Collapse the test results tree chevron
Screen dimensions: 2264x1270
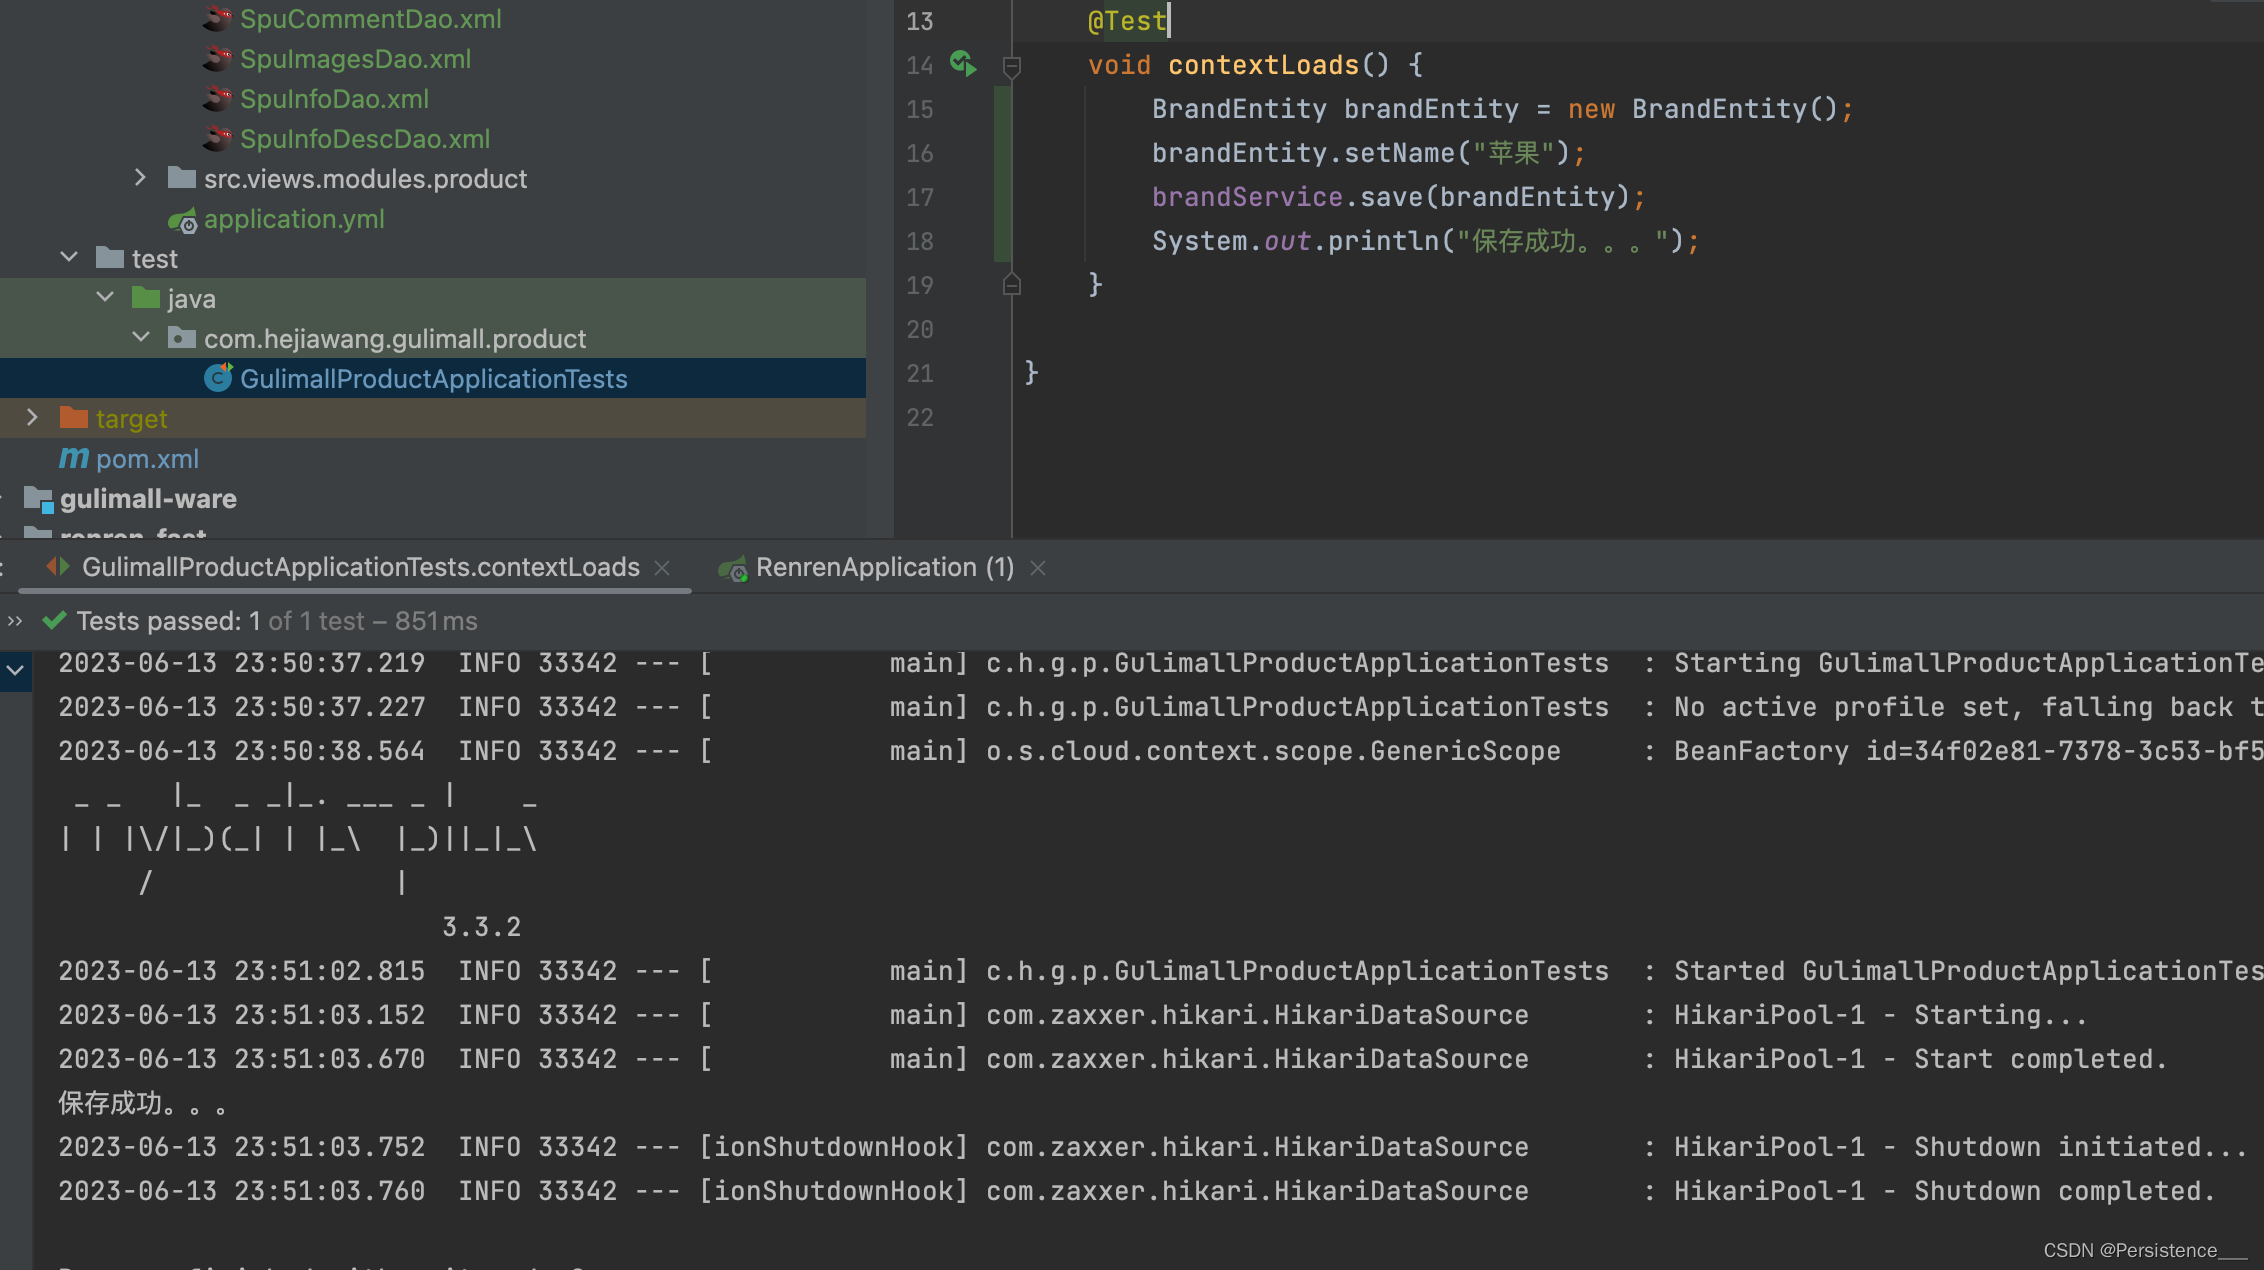click(x=15, y=670)
